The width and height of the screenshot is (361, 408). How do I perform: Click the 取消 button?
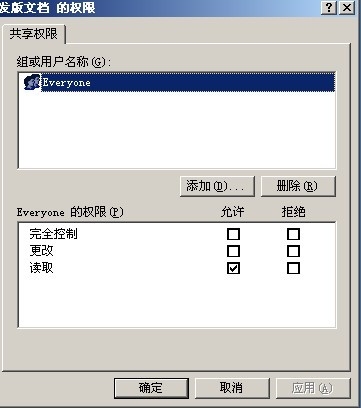232,388
